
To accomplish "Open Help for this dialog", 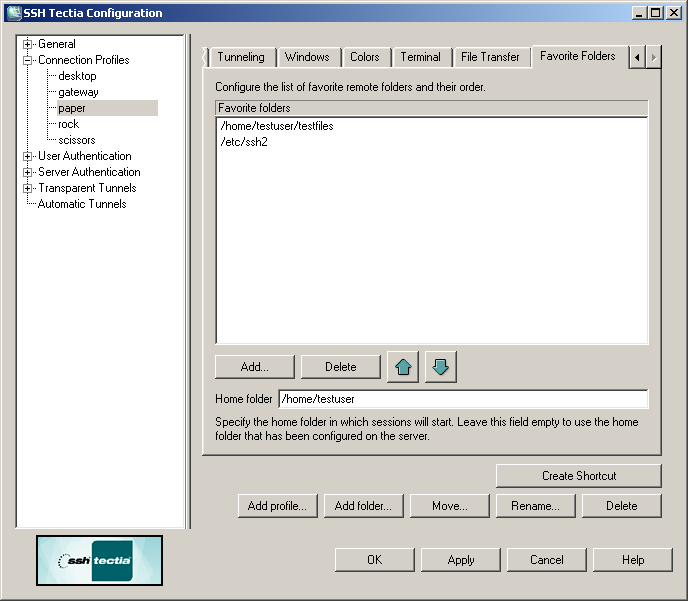I will pyautogui.click(x=633, y=560).
